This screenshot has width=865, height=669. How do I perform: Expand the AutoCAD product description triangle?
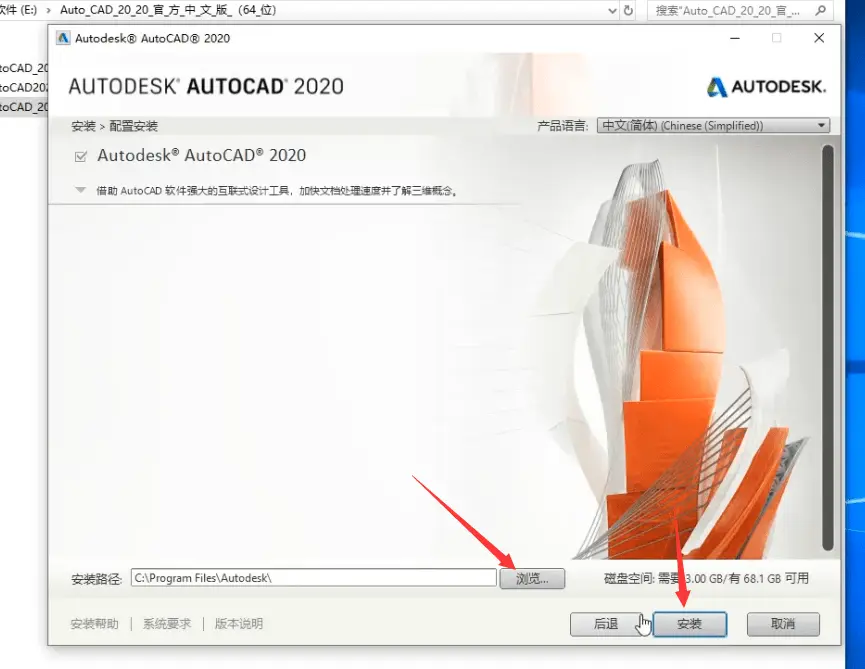[81, 190]
